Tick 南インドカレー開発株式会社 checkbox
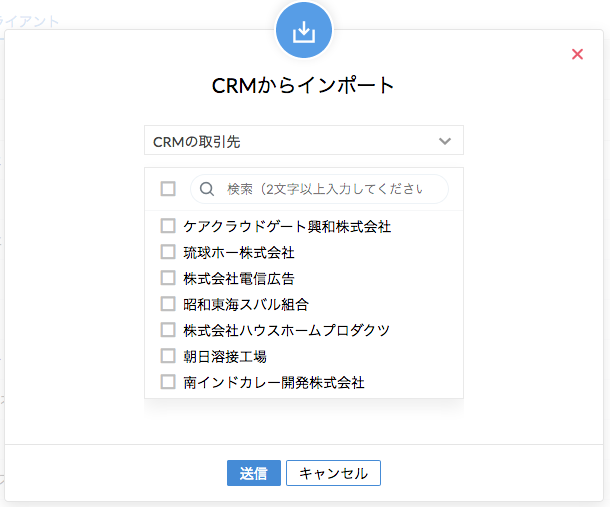Image resolution: width=610 pixels, height=507 pixels. coord(168,382)
